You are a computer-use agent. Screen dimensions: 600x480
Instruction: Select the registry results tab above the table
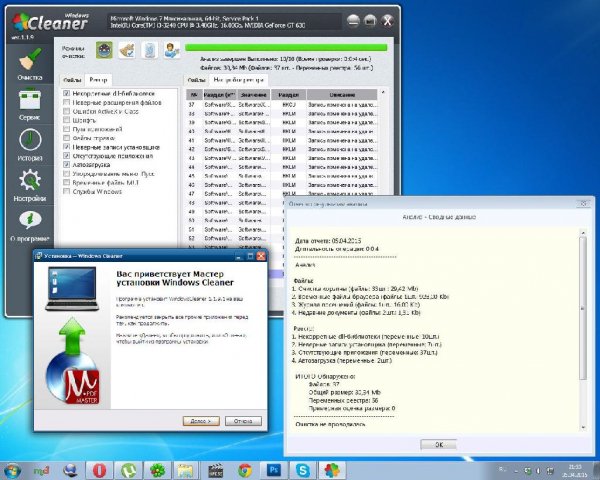[x=238, y=80]
